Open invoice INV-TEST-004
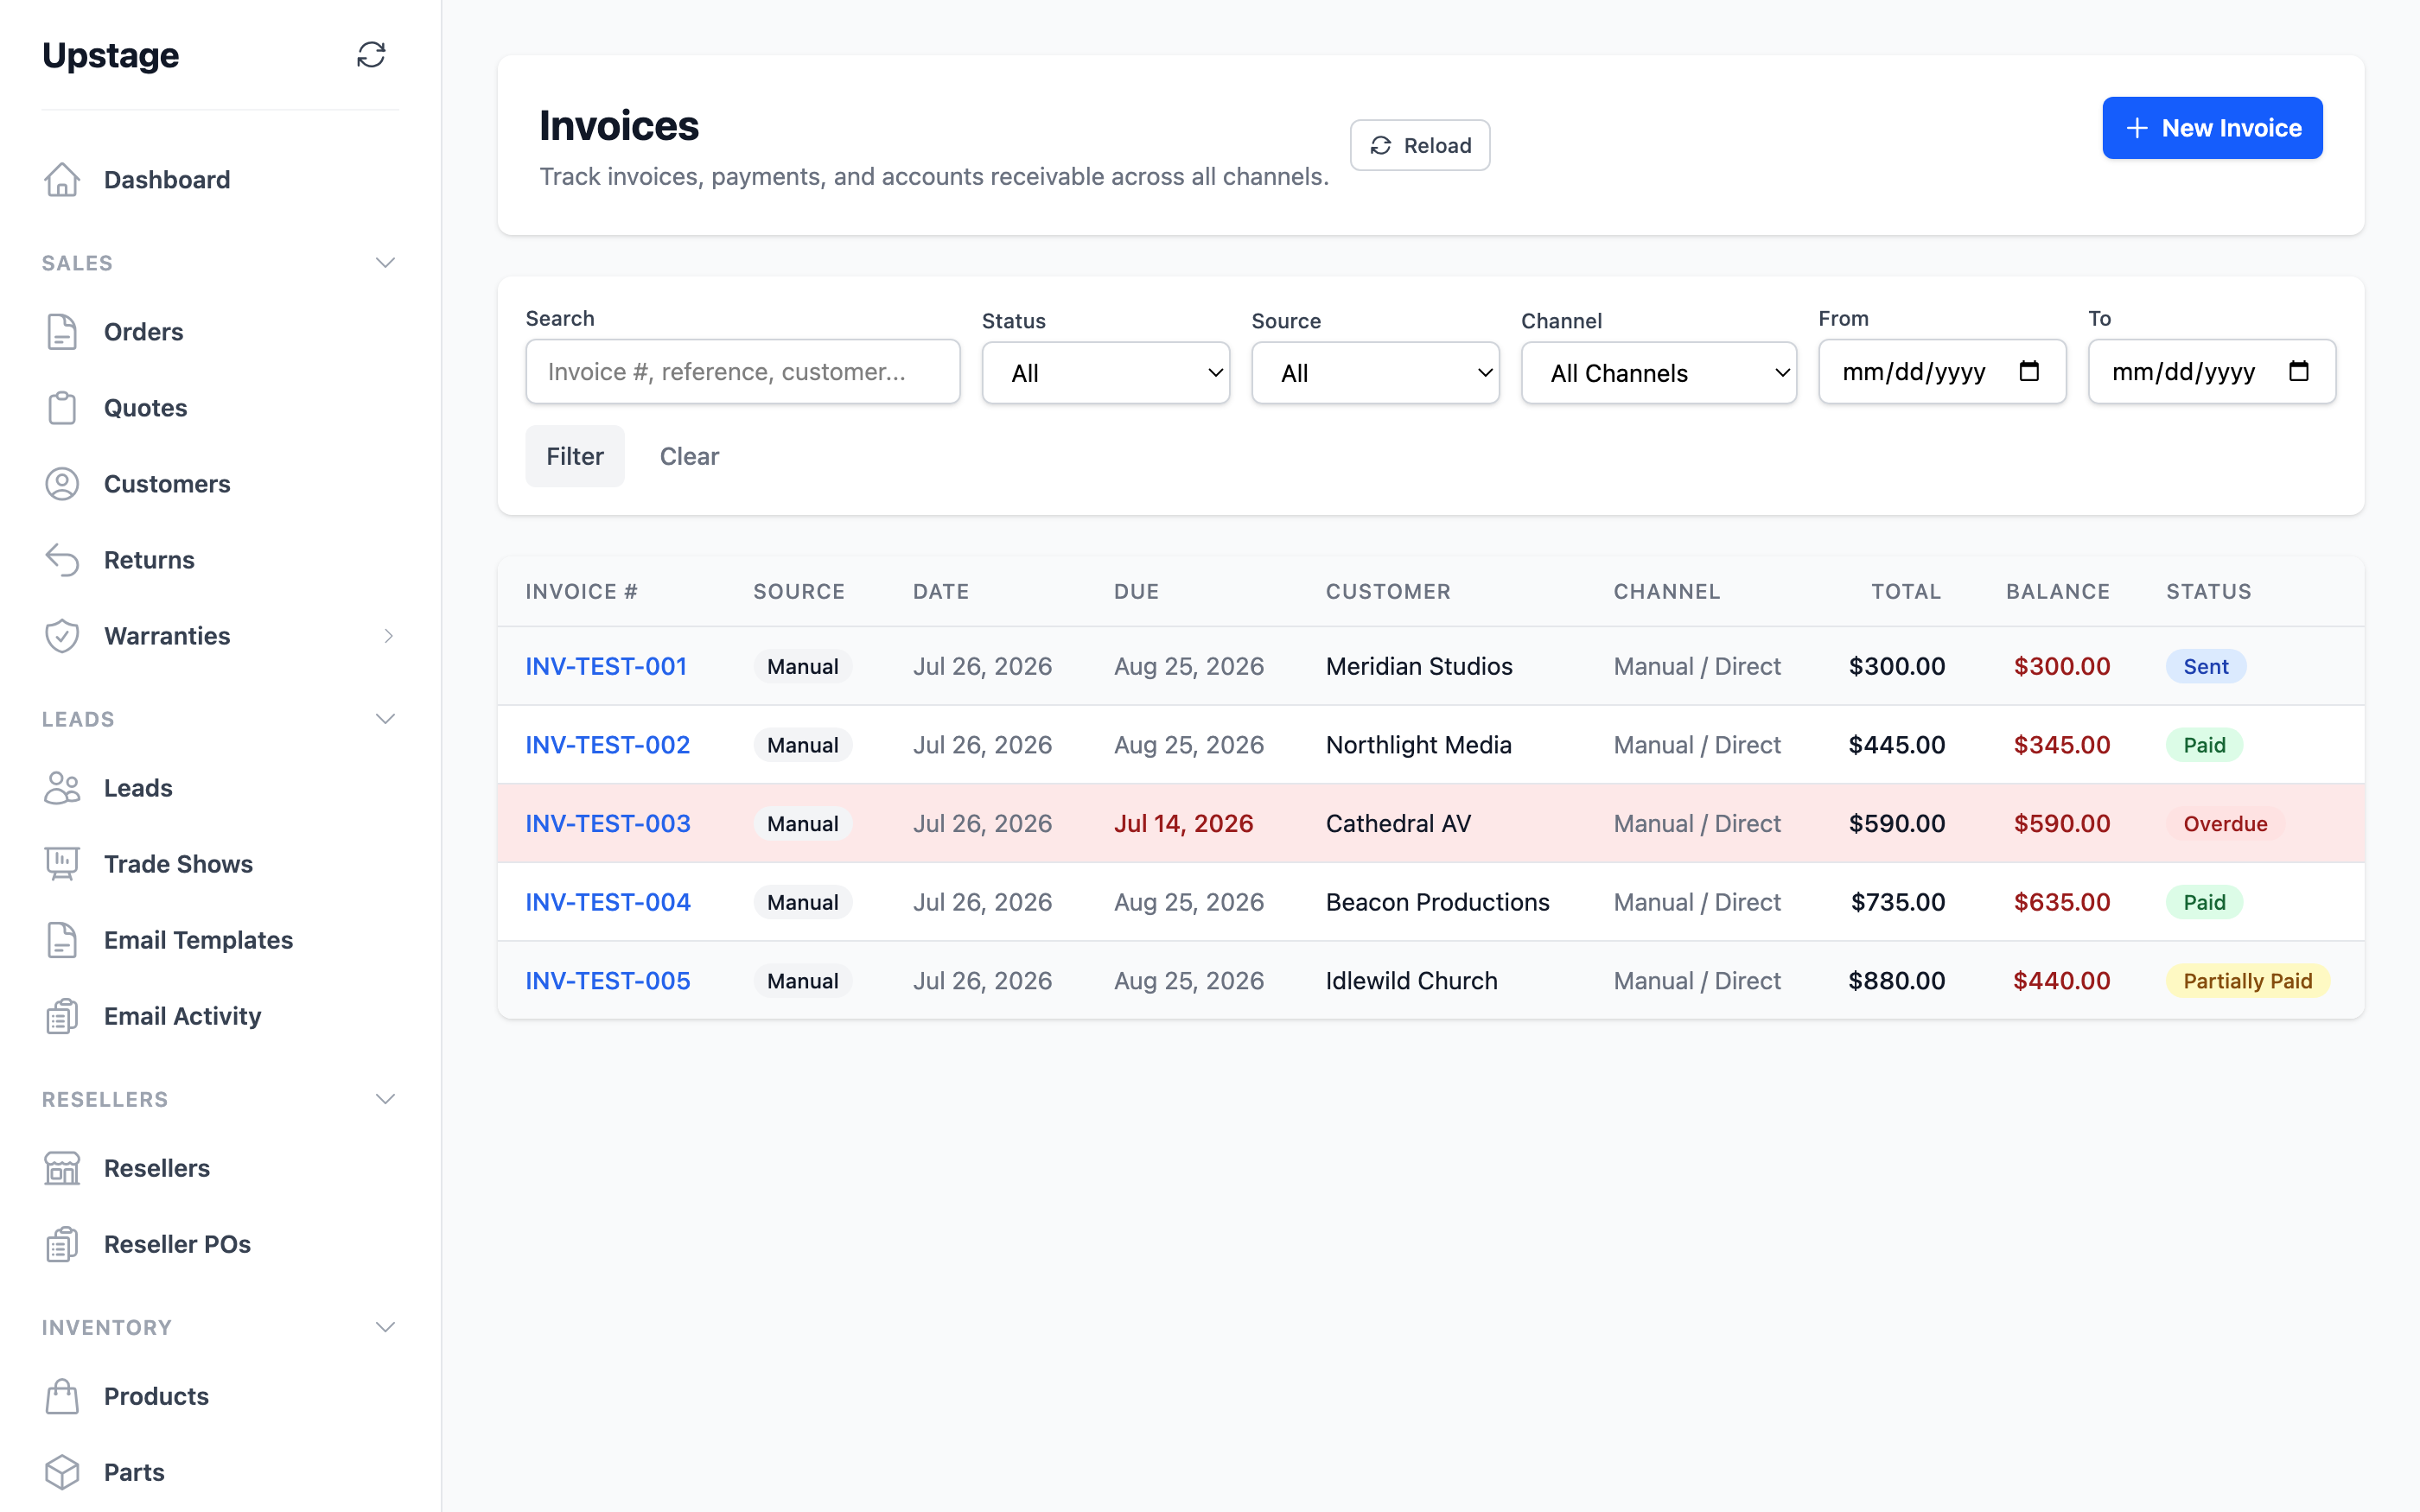 [608, 902]
